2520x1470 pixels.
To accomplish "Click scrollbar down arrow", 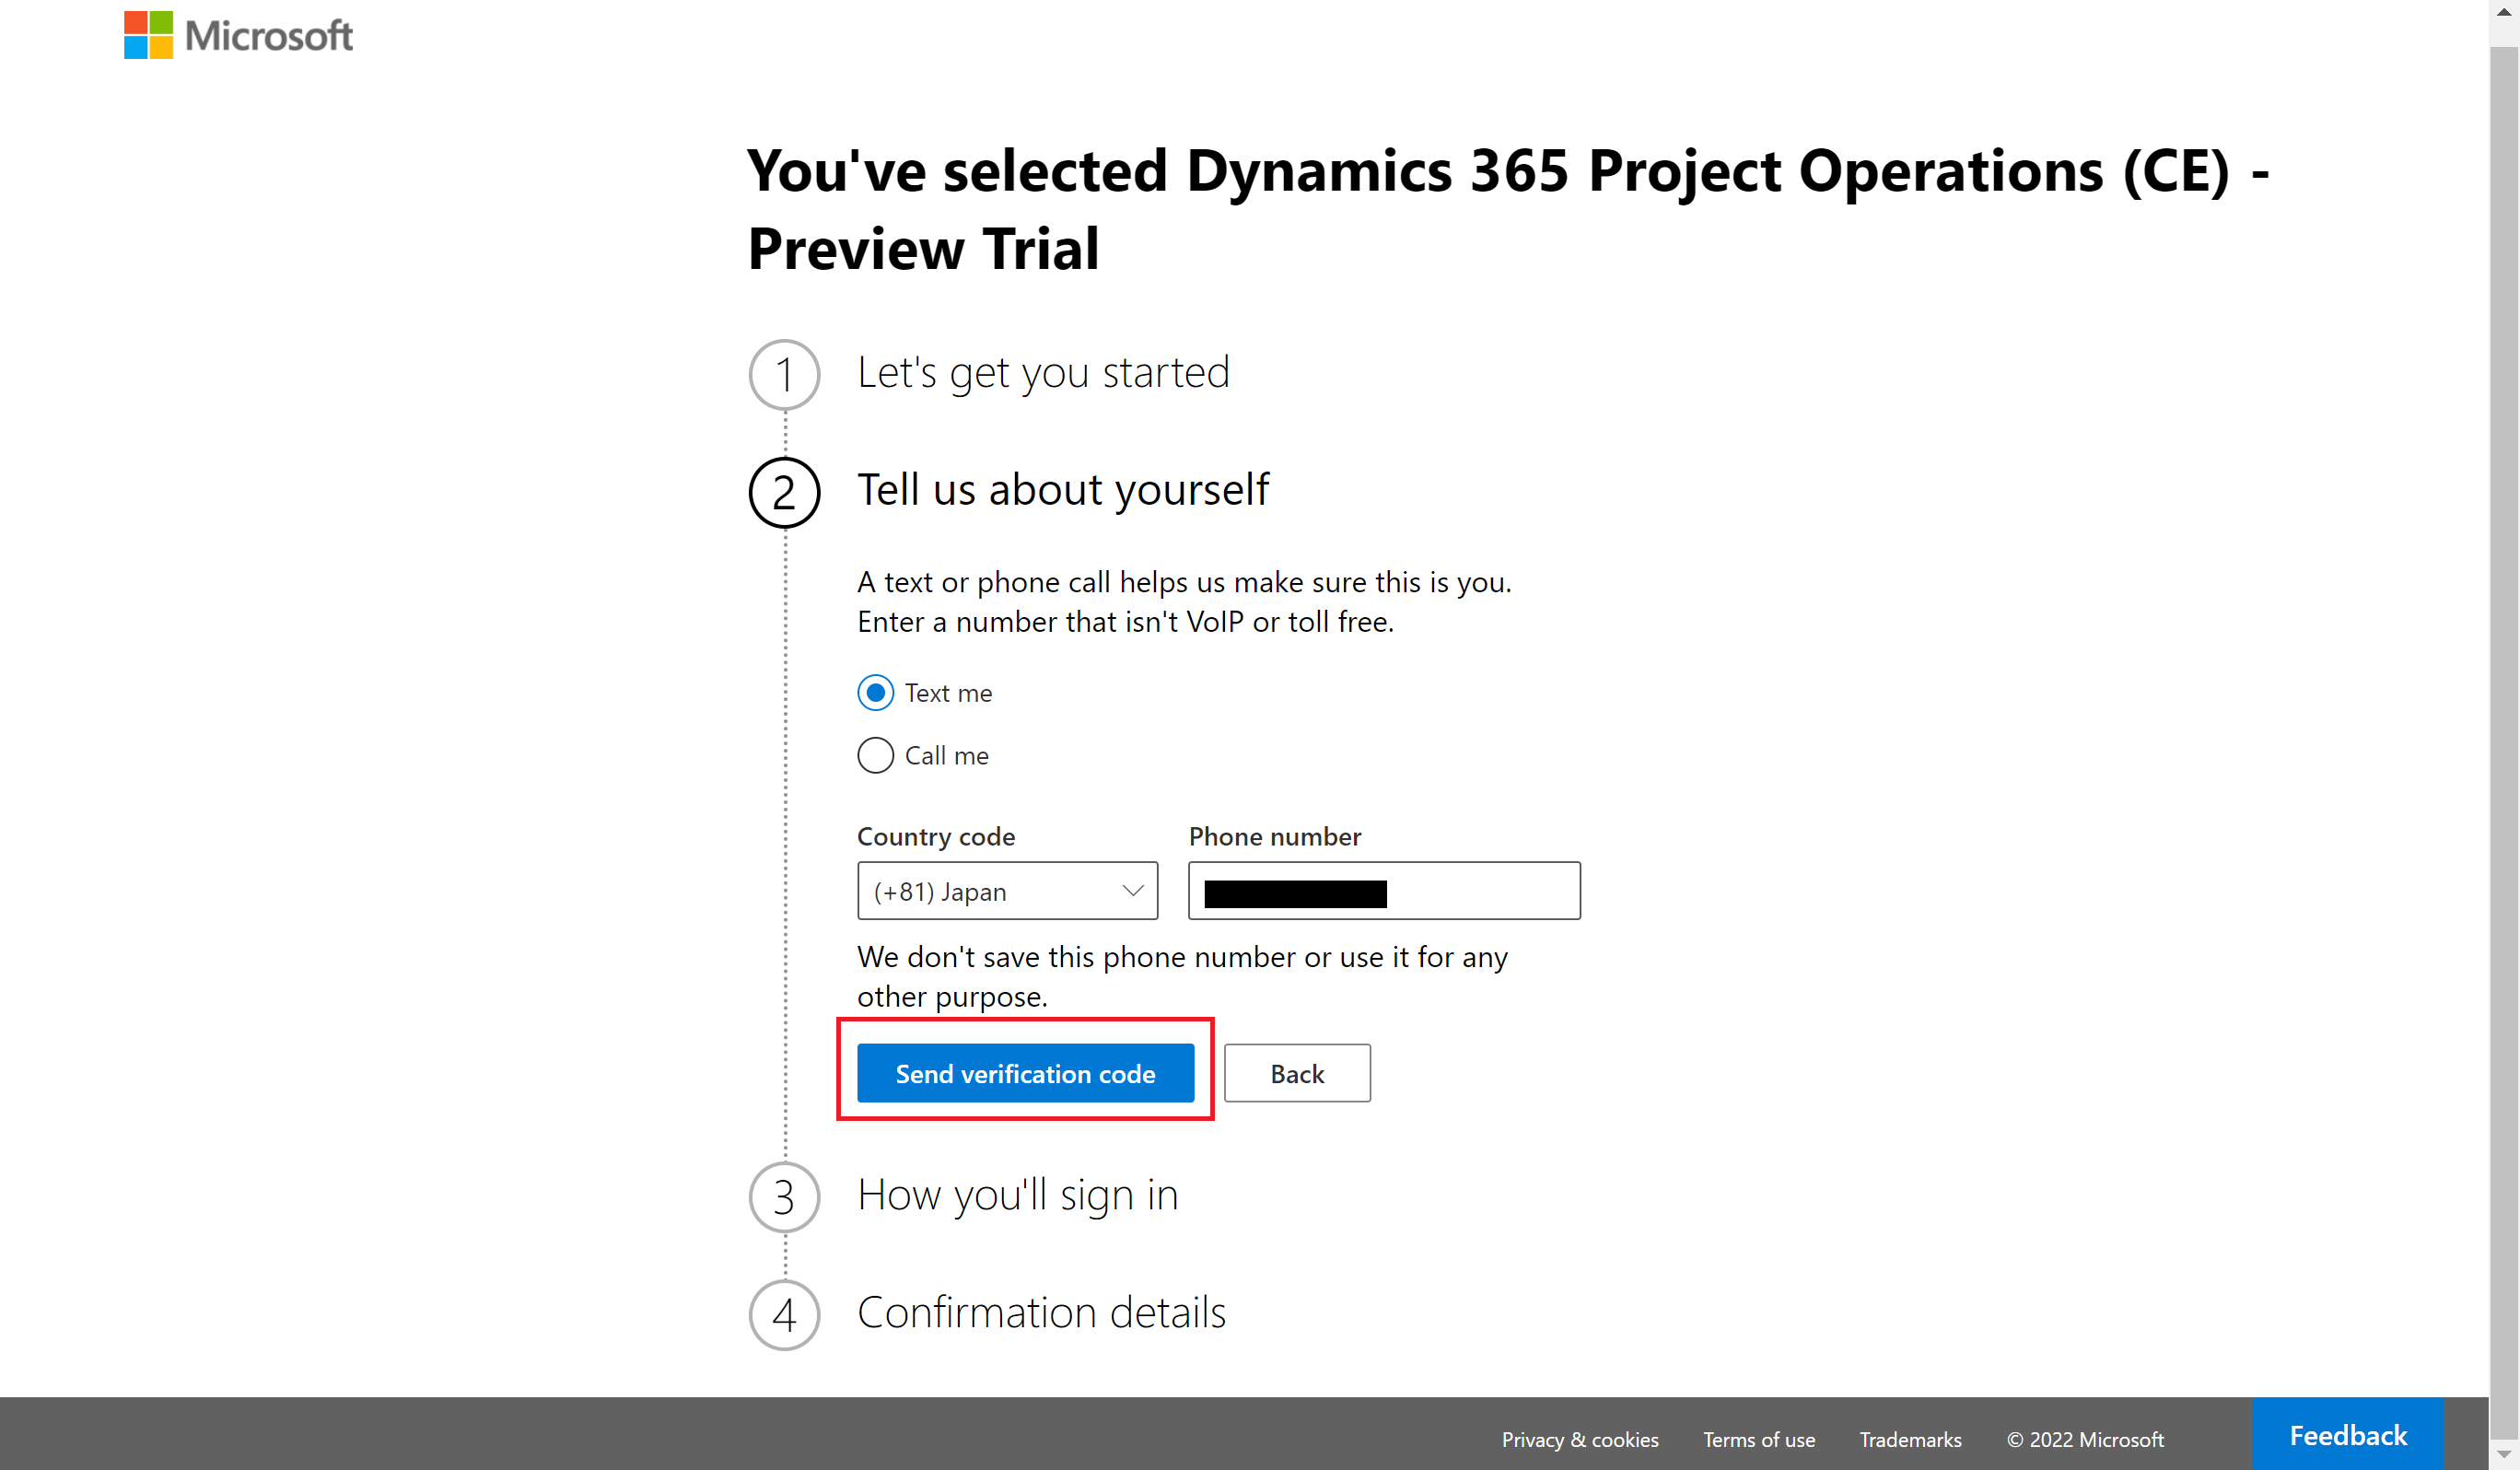I will coord(2504,1454).
